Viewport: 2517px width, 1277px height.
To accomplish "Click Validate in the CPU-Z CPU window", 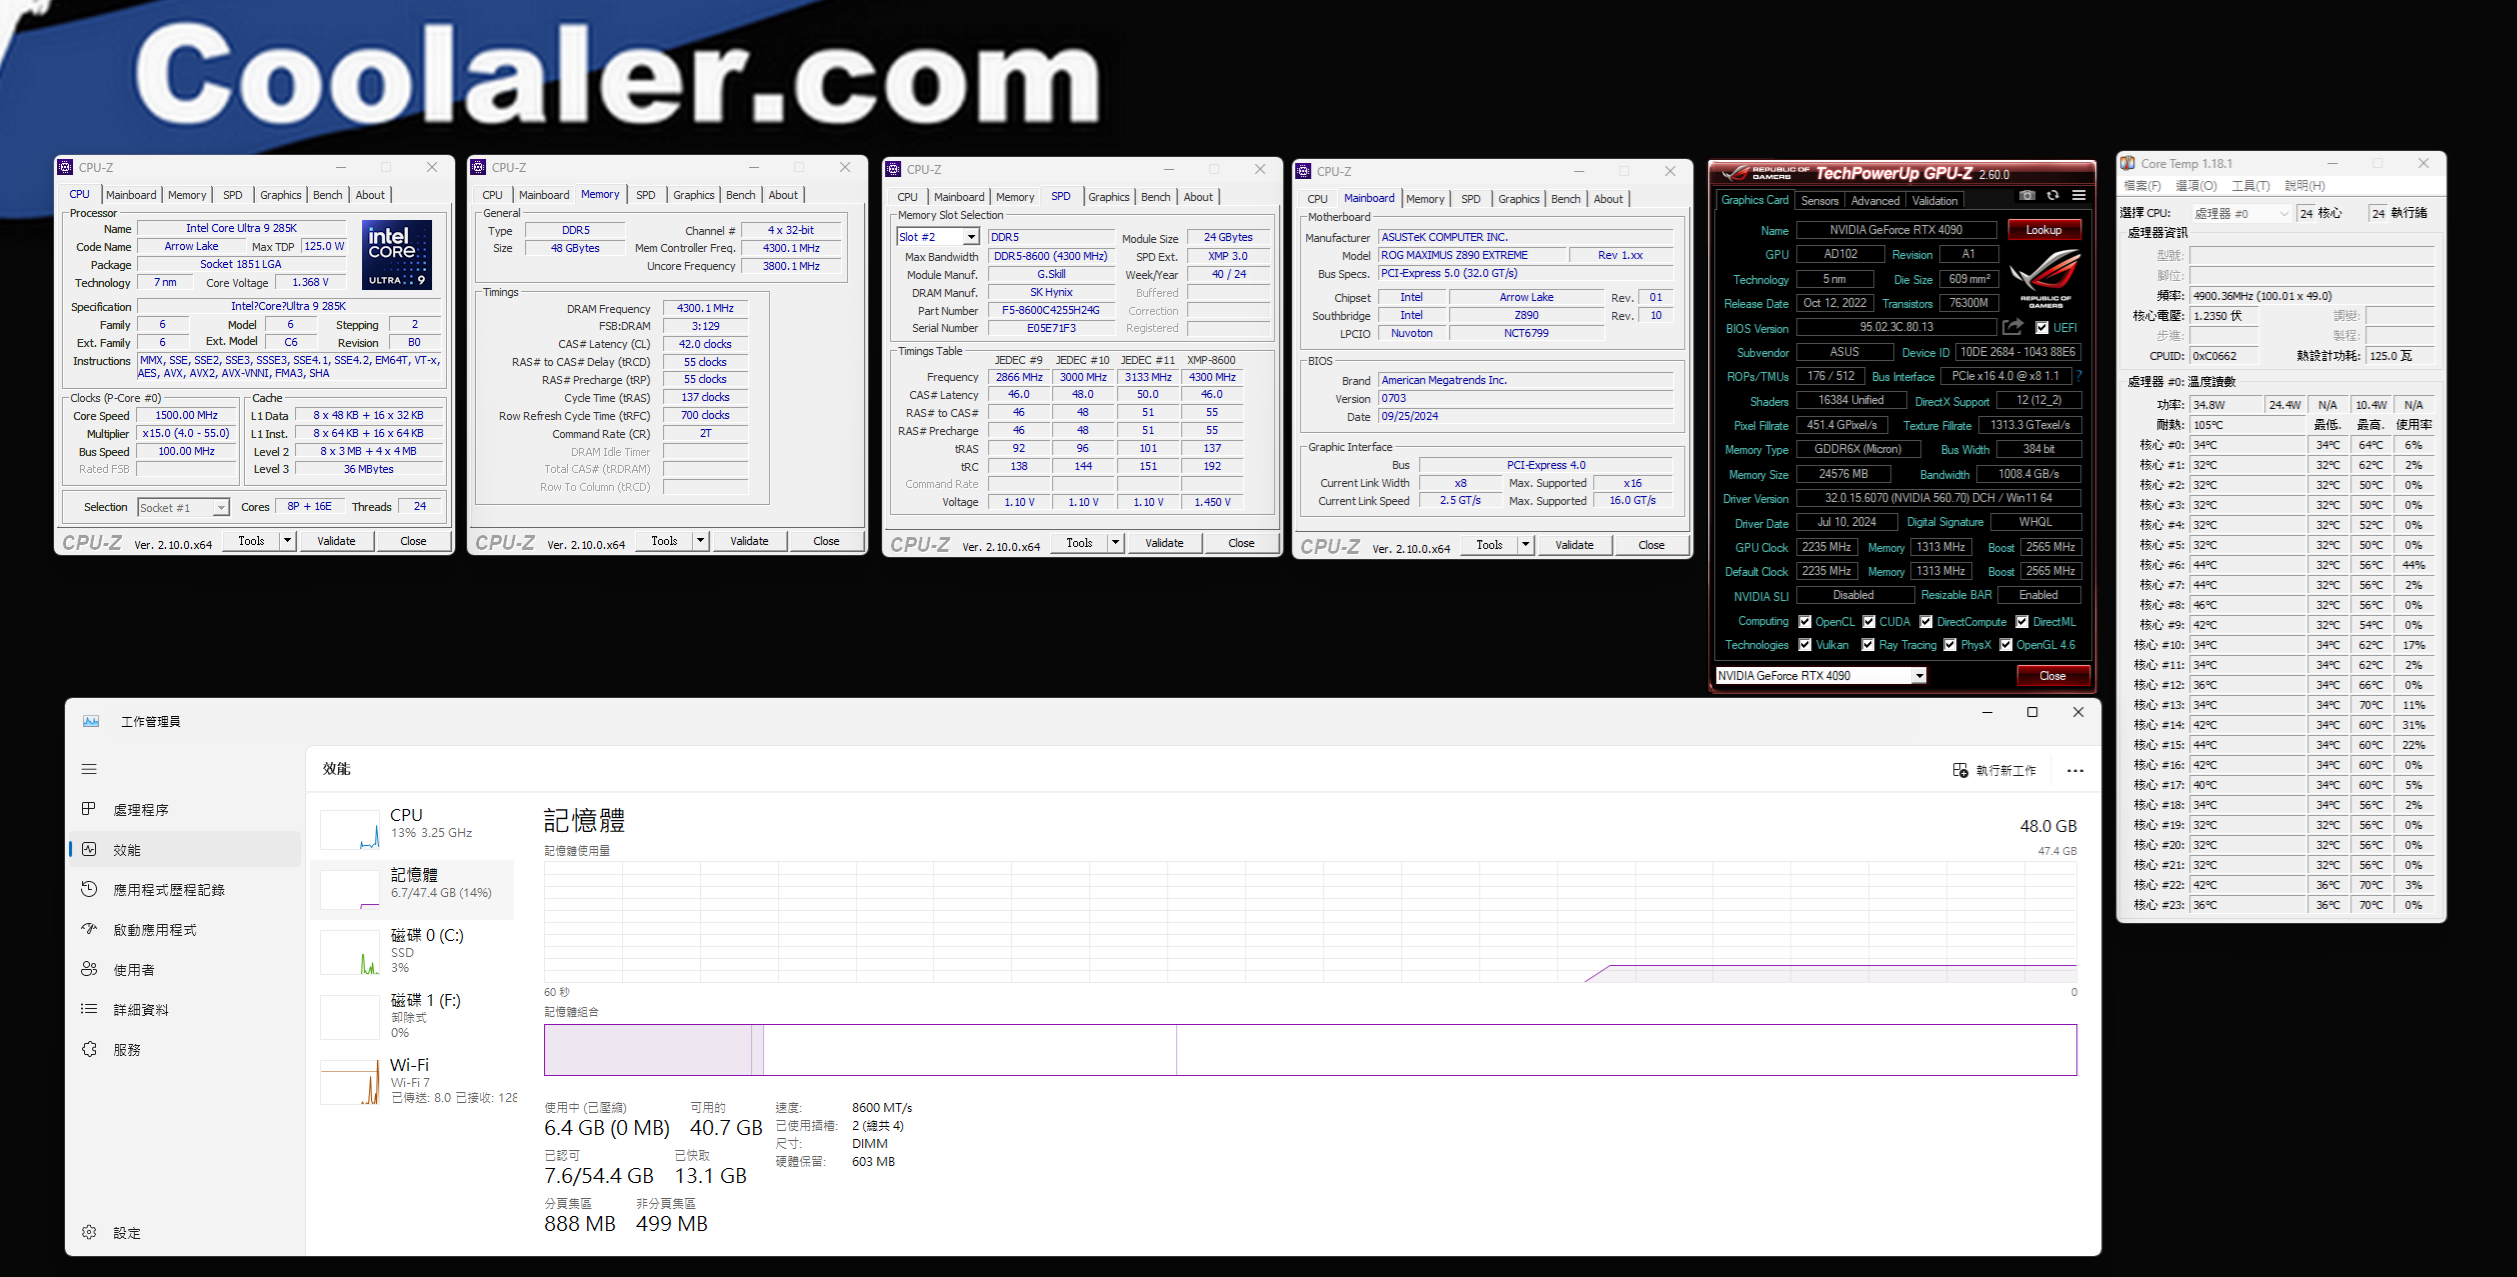I will (x=336, y=540).
